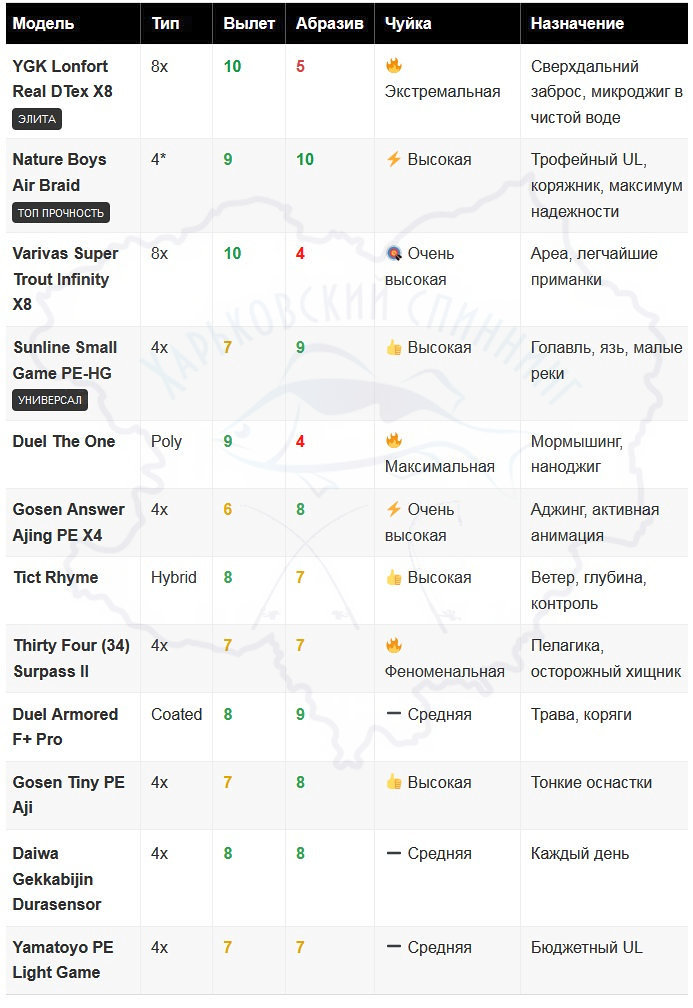This screenshot has width=693, height=1008.
Task: Click the fire icon in the Duel The One row
Action: (x=394, y=441)
